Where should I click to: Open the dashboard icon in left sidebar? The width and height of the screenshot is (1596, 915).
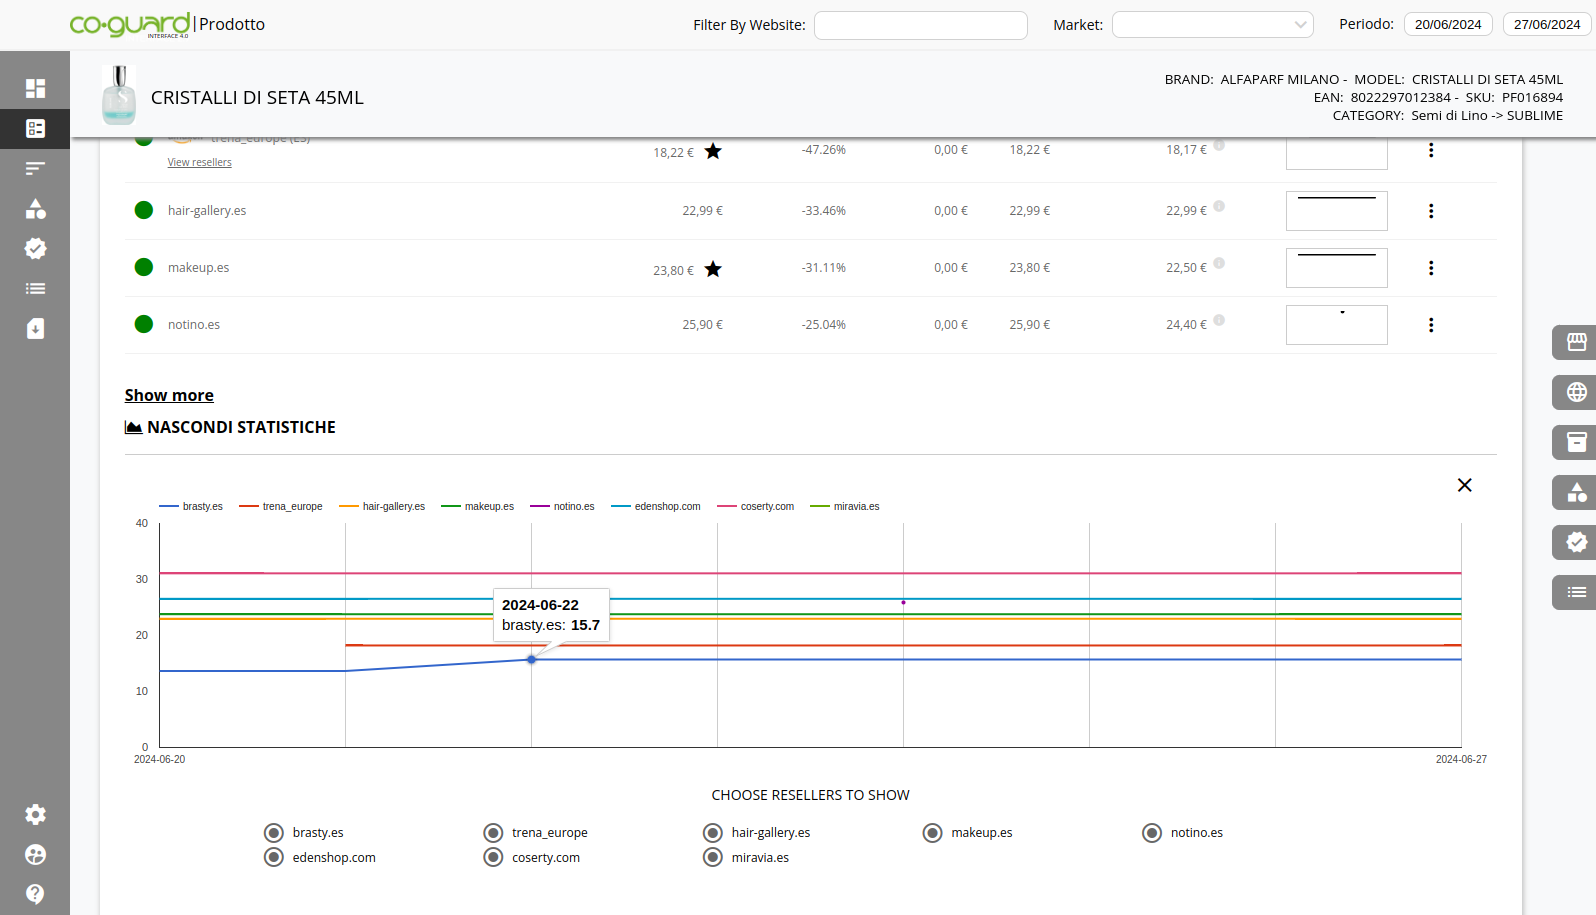coord(35,88)
